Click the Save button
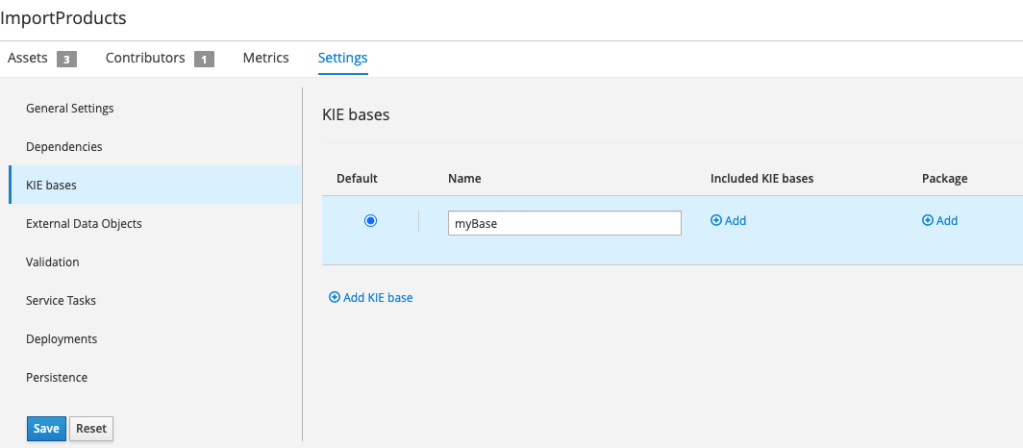Screen dimensions: 1023x448 [46, 429]
